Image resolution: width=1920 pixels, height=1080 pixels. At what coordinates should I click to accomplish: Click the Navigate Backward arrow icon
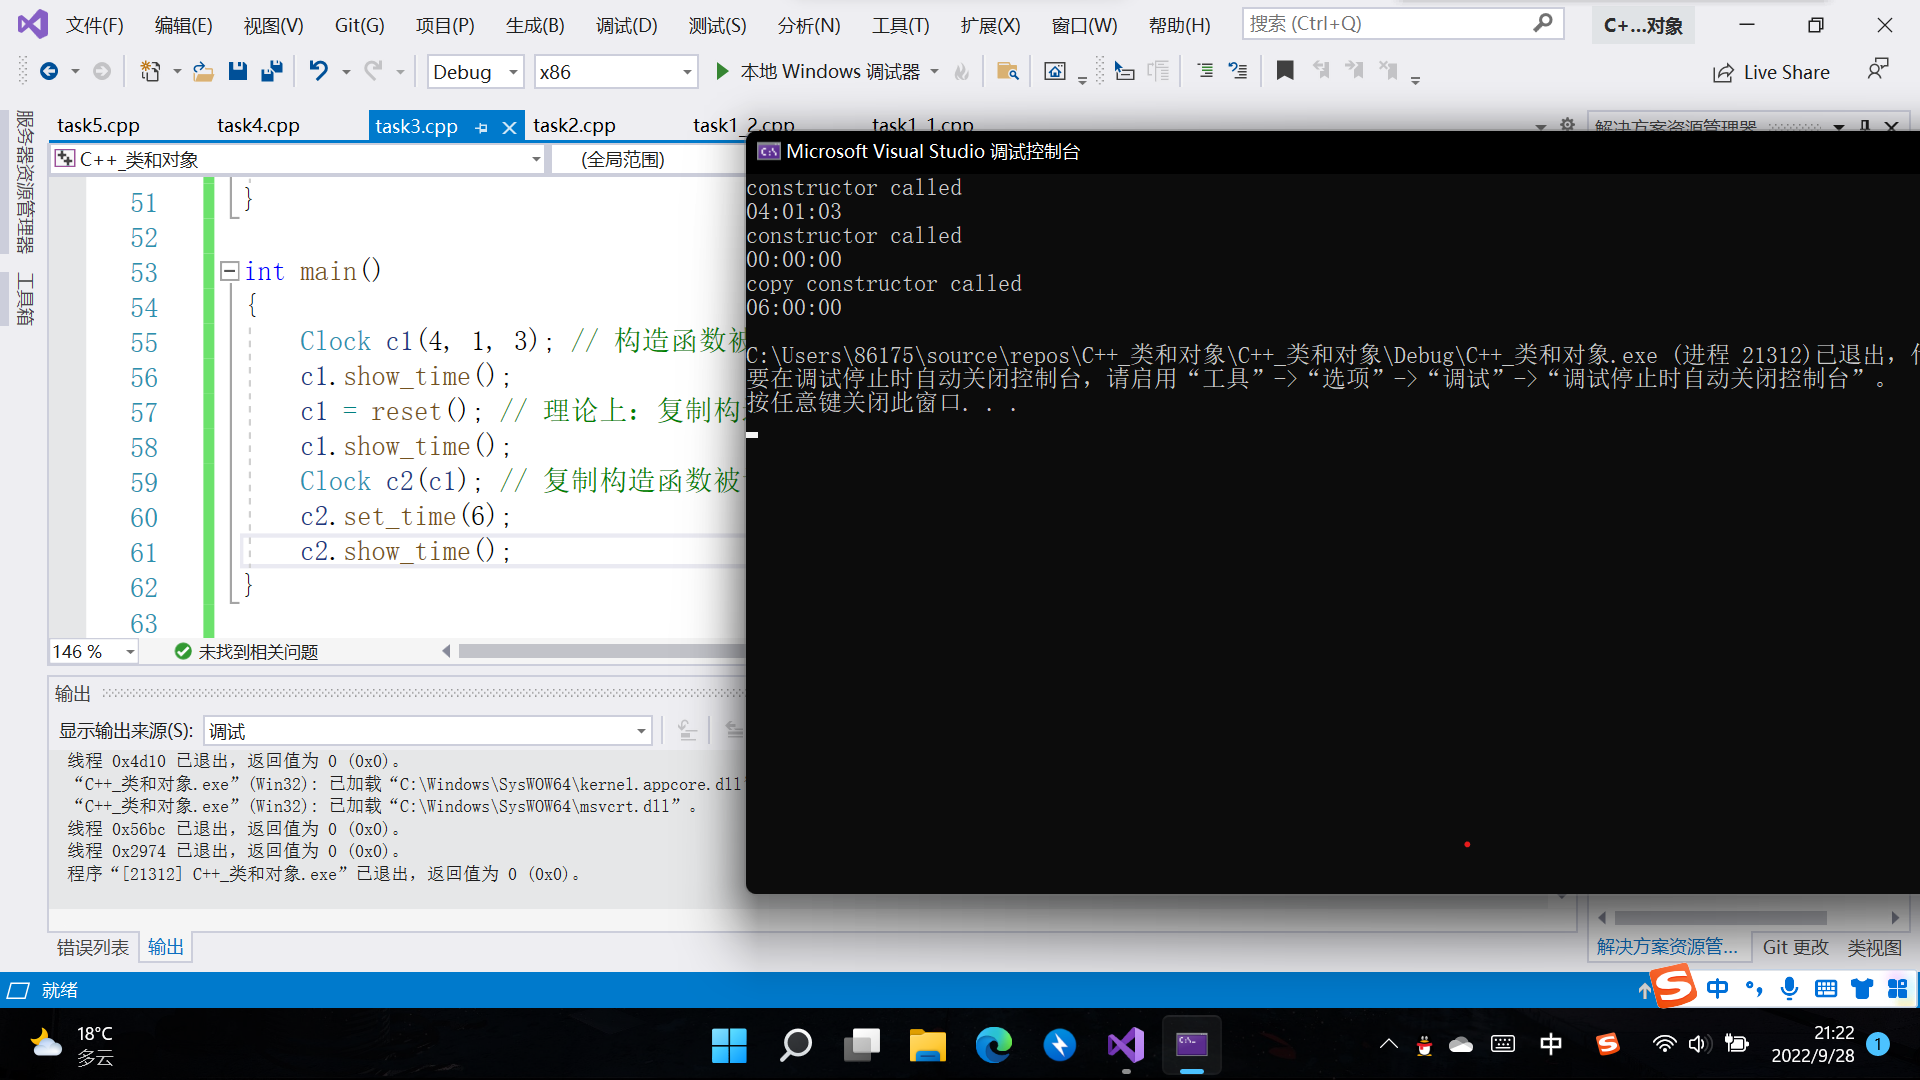(48, 71)
